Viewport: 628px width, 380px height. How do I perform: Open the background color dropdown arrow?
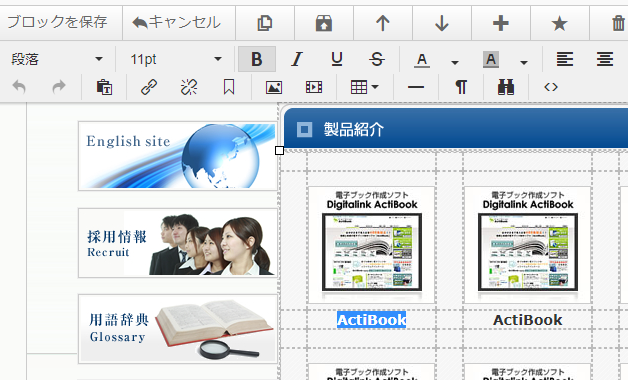click(x=524, y=62)
